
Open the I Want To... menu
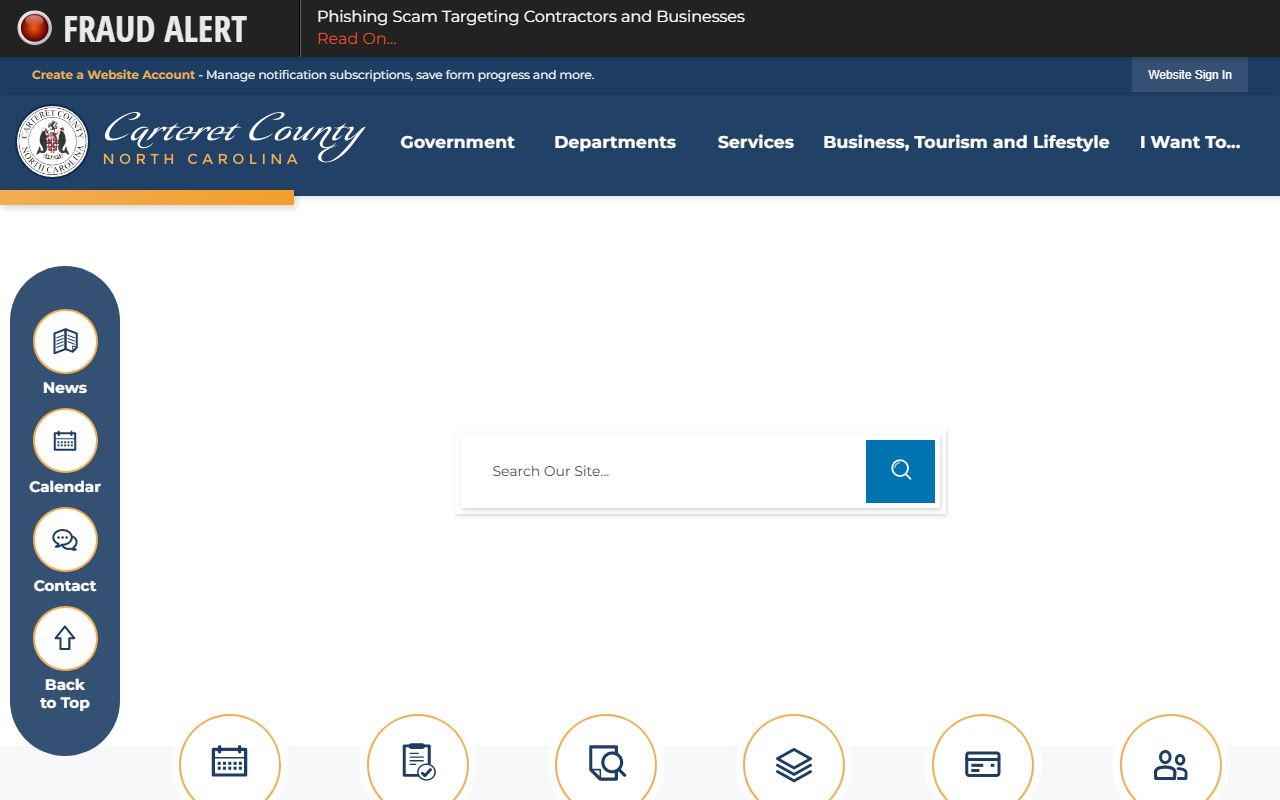pyautogui.click(x=1190, y=142)
